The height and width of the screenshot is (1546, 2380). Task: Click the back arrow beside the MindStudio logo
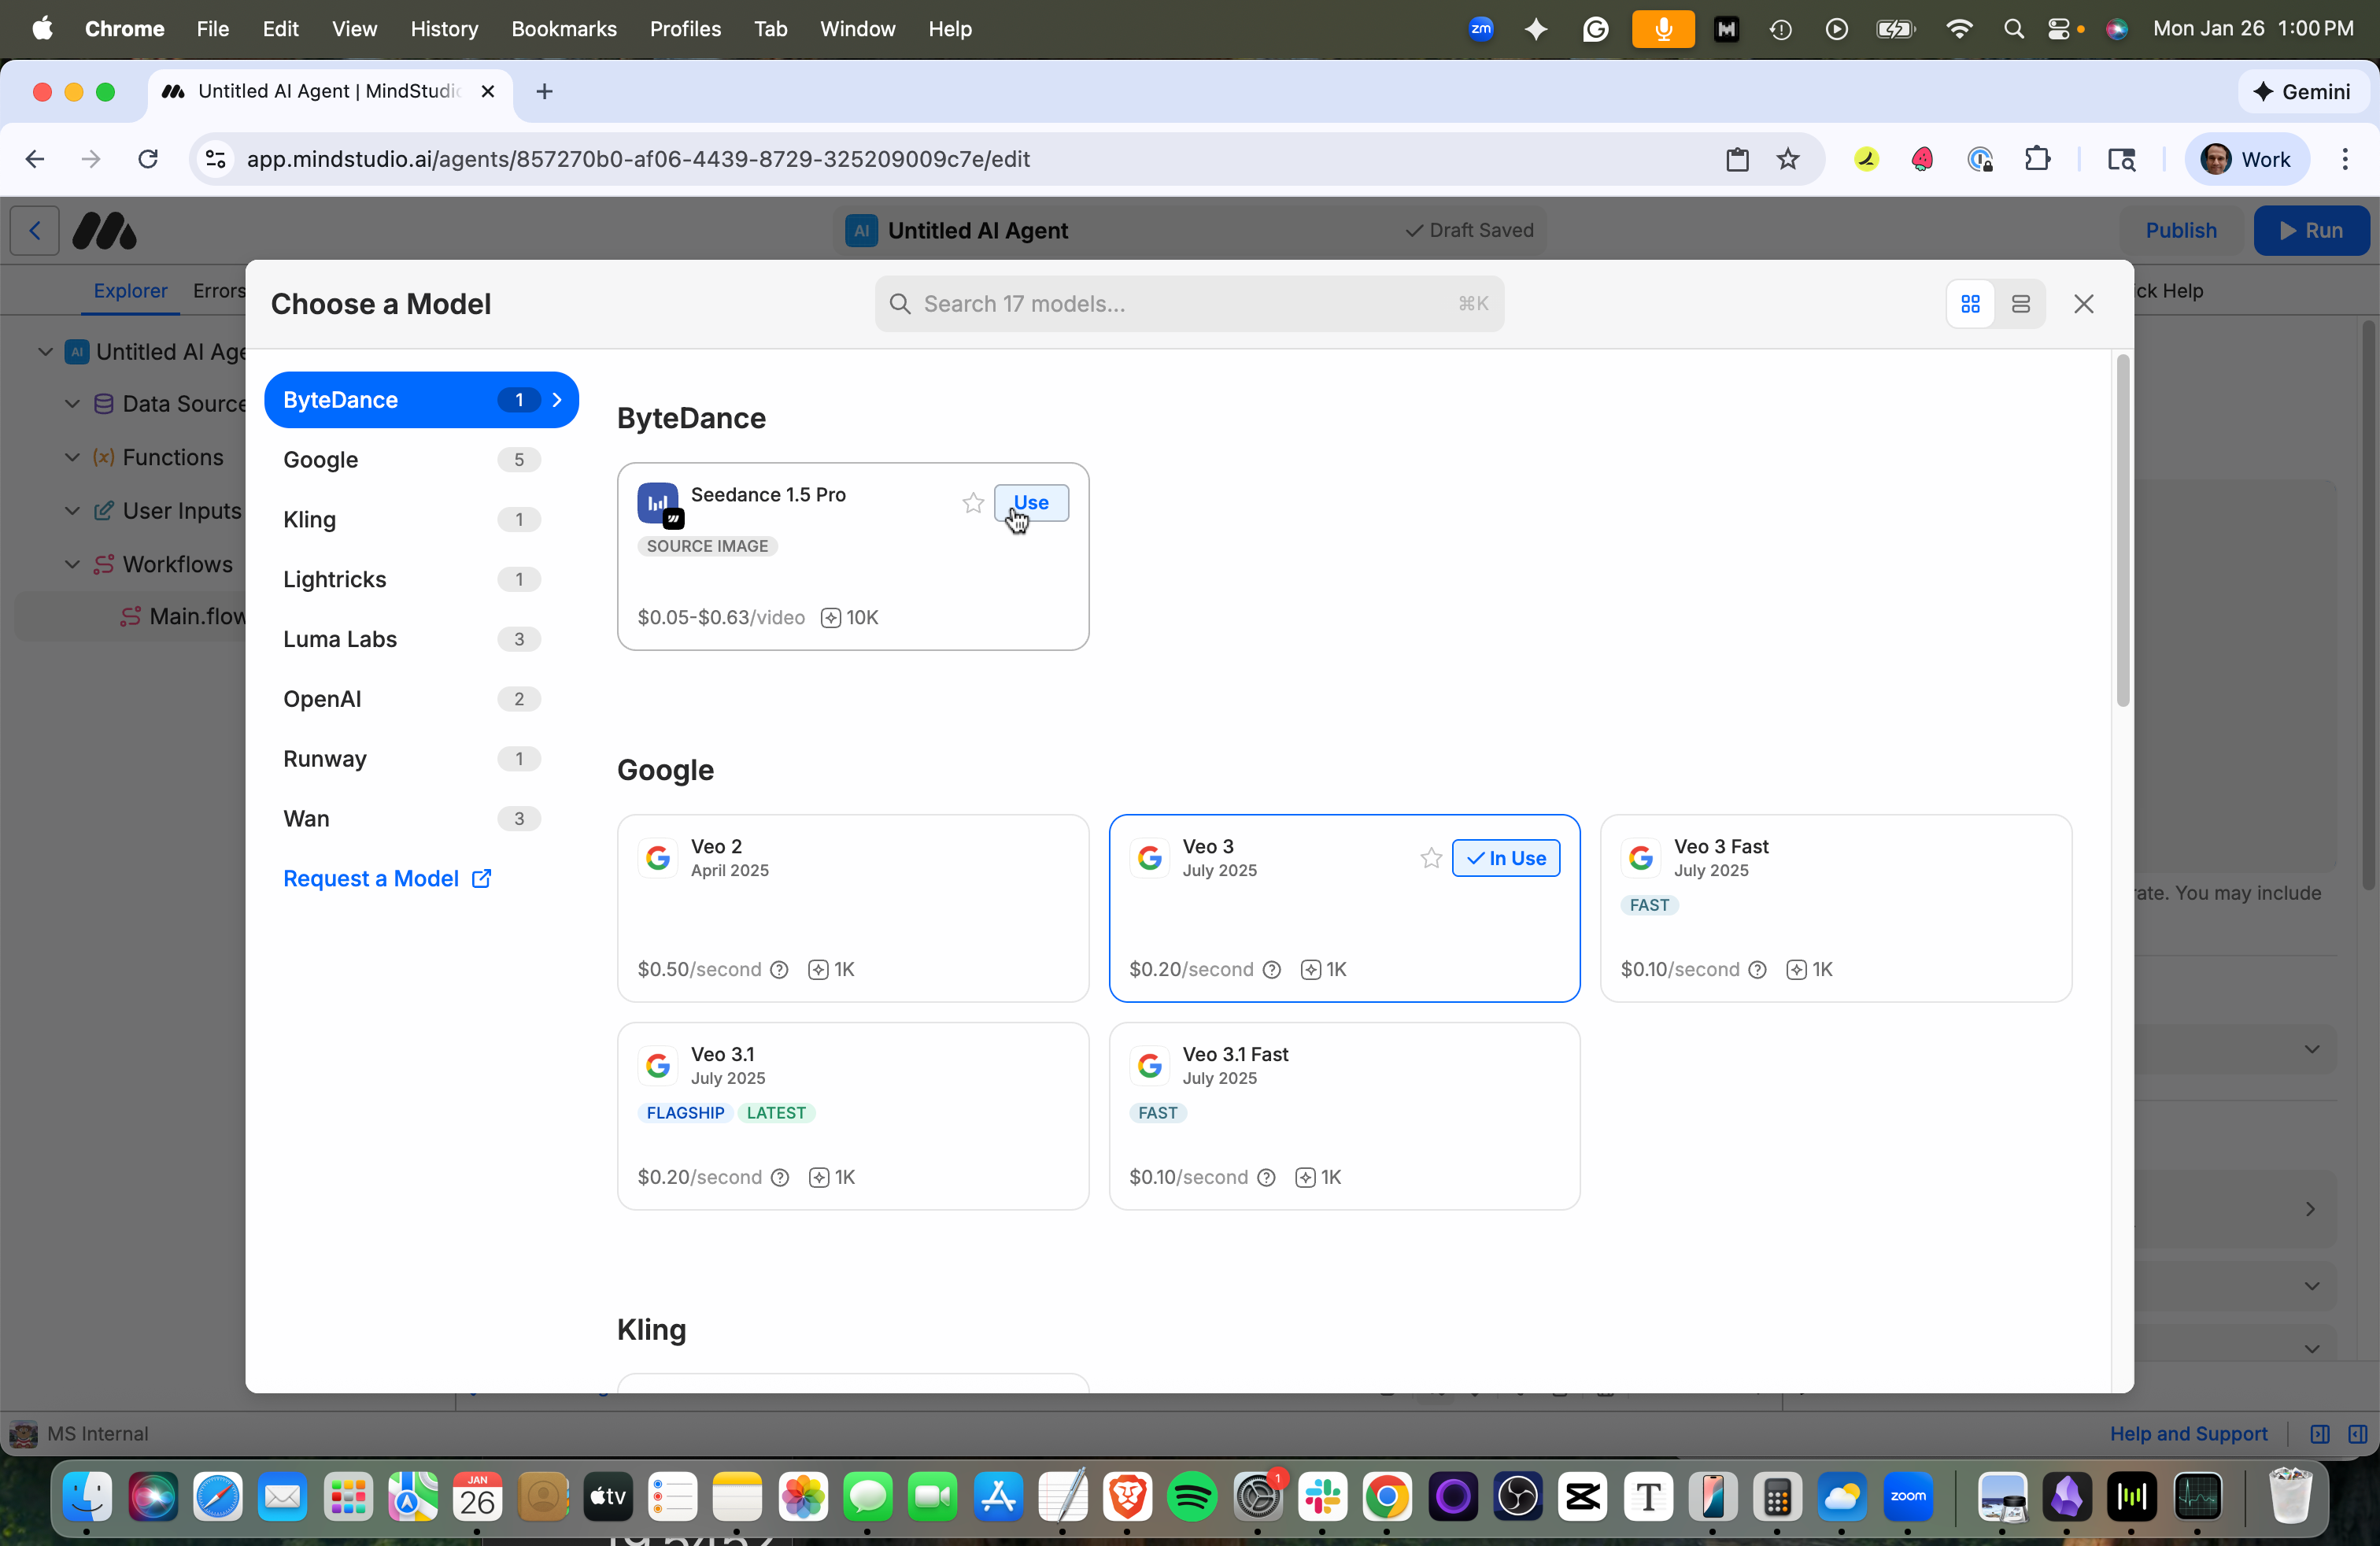click(34, 230)
